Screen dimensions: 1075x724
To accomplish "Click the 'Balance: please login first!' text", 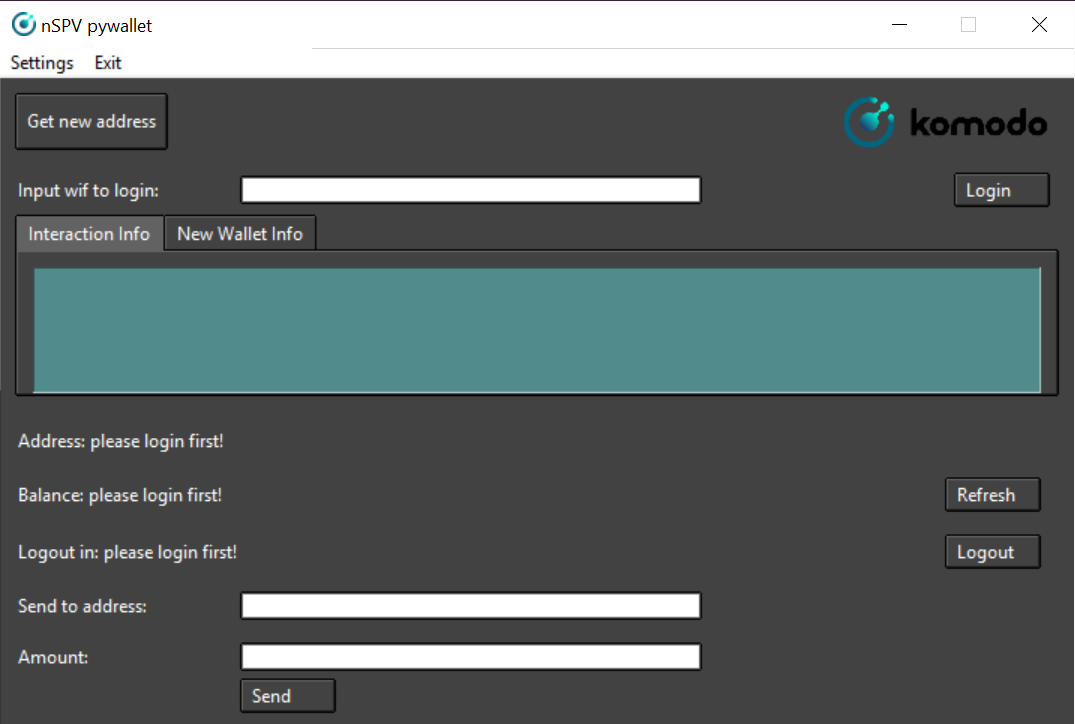I will tap(120, 495).
